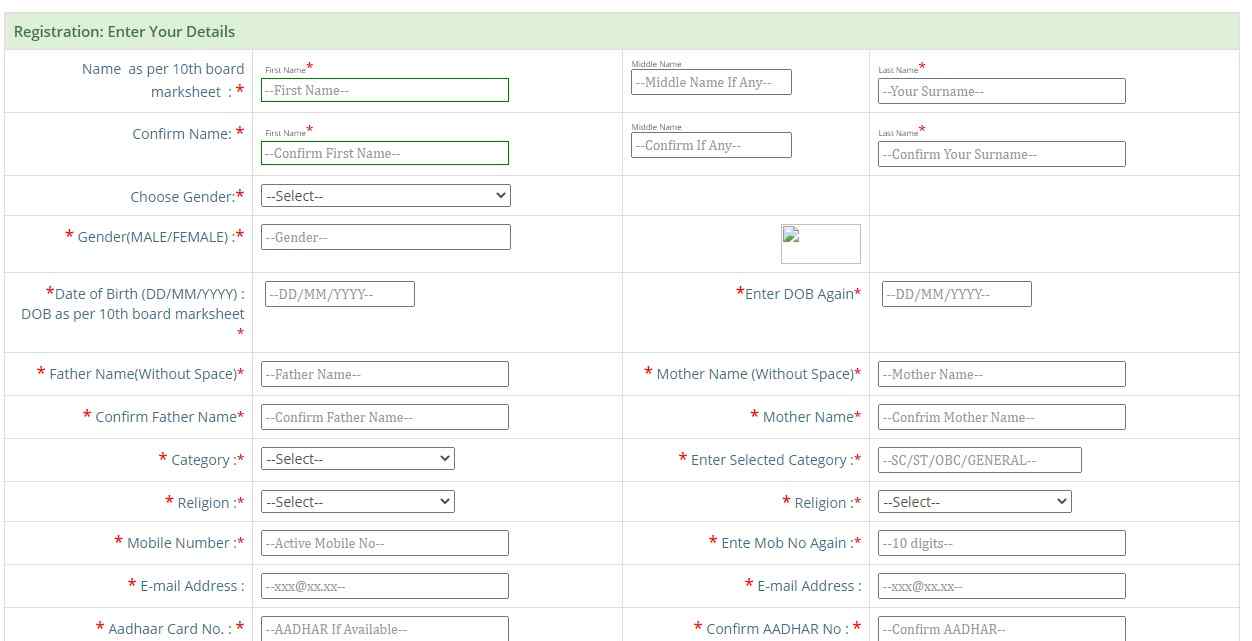Click the Confirm First Name field
This screenshot has width=1252, height=641.
tap(385, 153)
